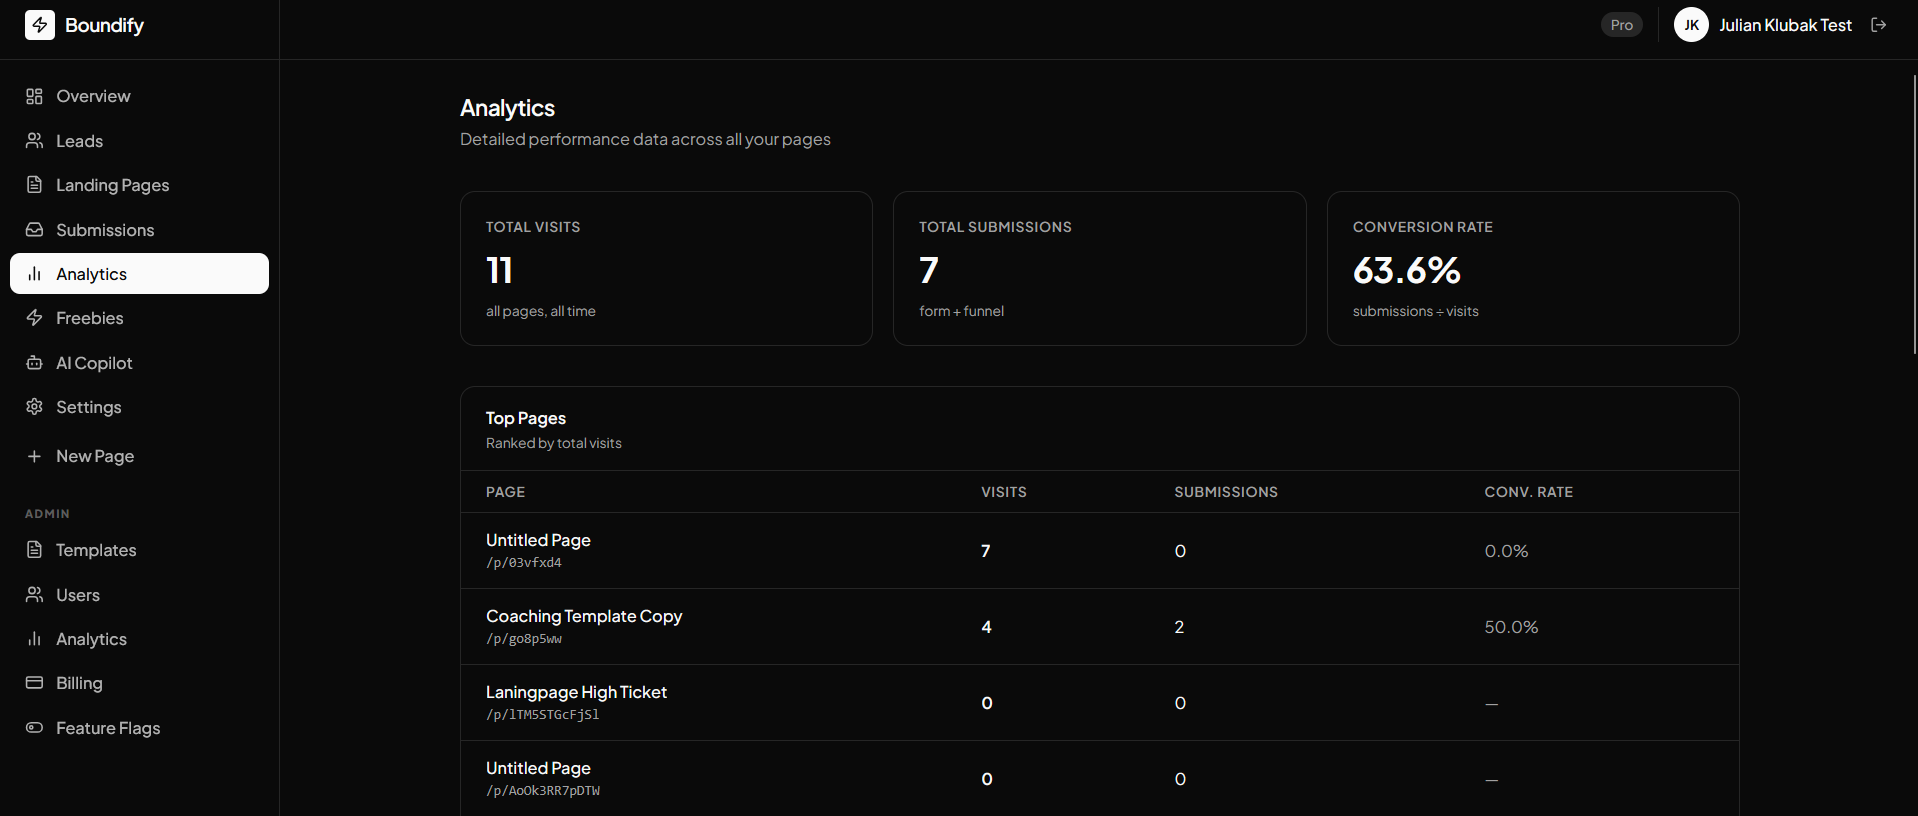
Task: Click the 50.0% conversion rate cell
Action: (x=1511, y=627)
